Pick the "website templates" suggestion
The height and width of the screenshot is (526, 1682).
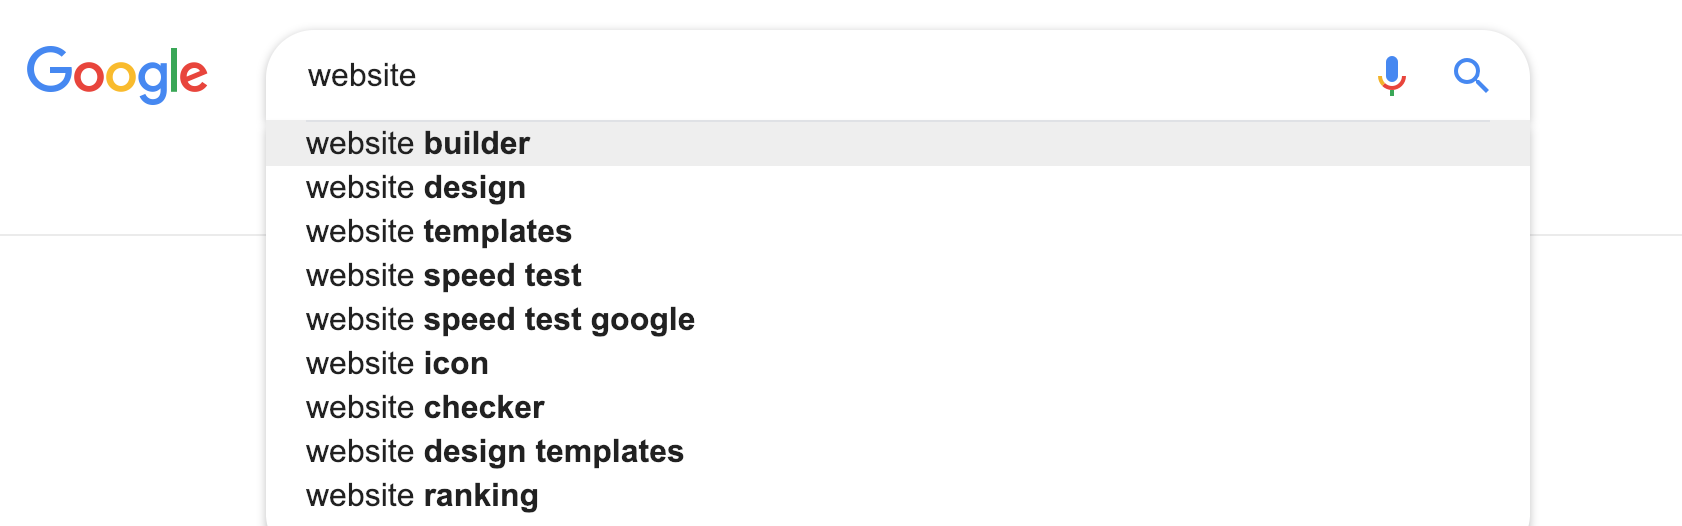[439, 232]
